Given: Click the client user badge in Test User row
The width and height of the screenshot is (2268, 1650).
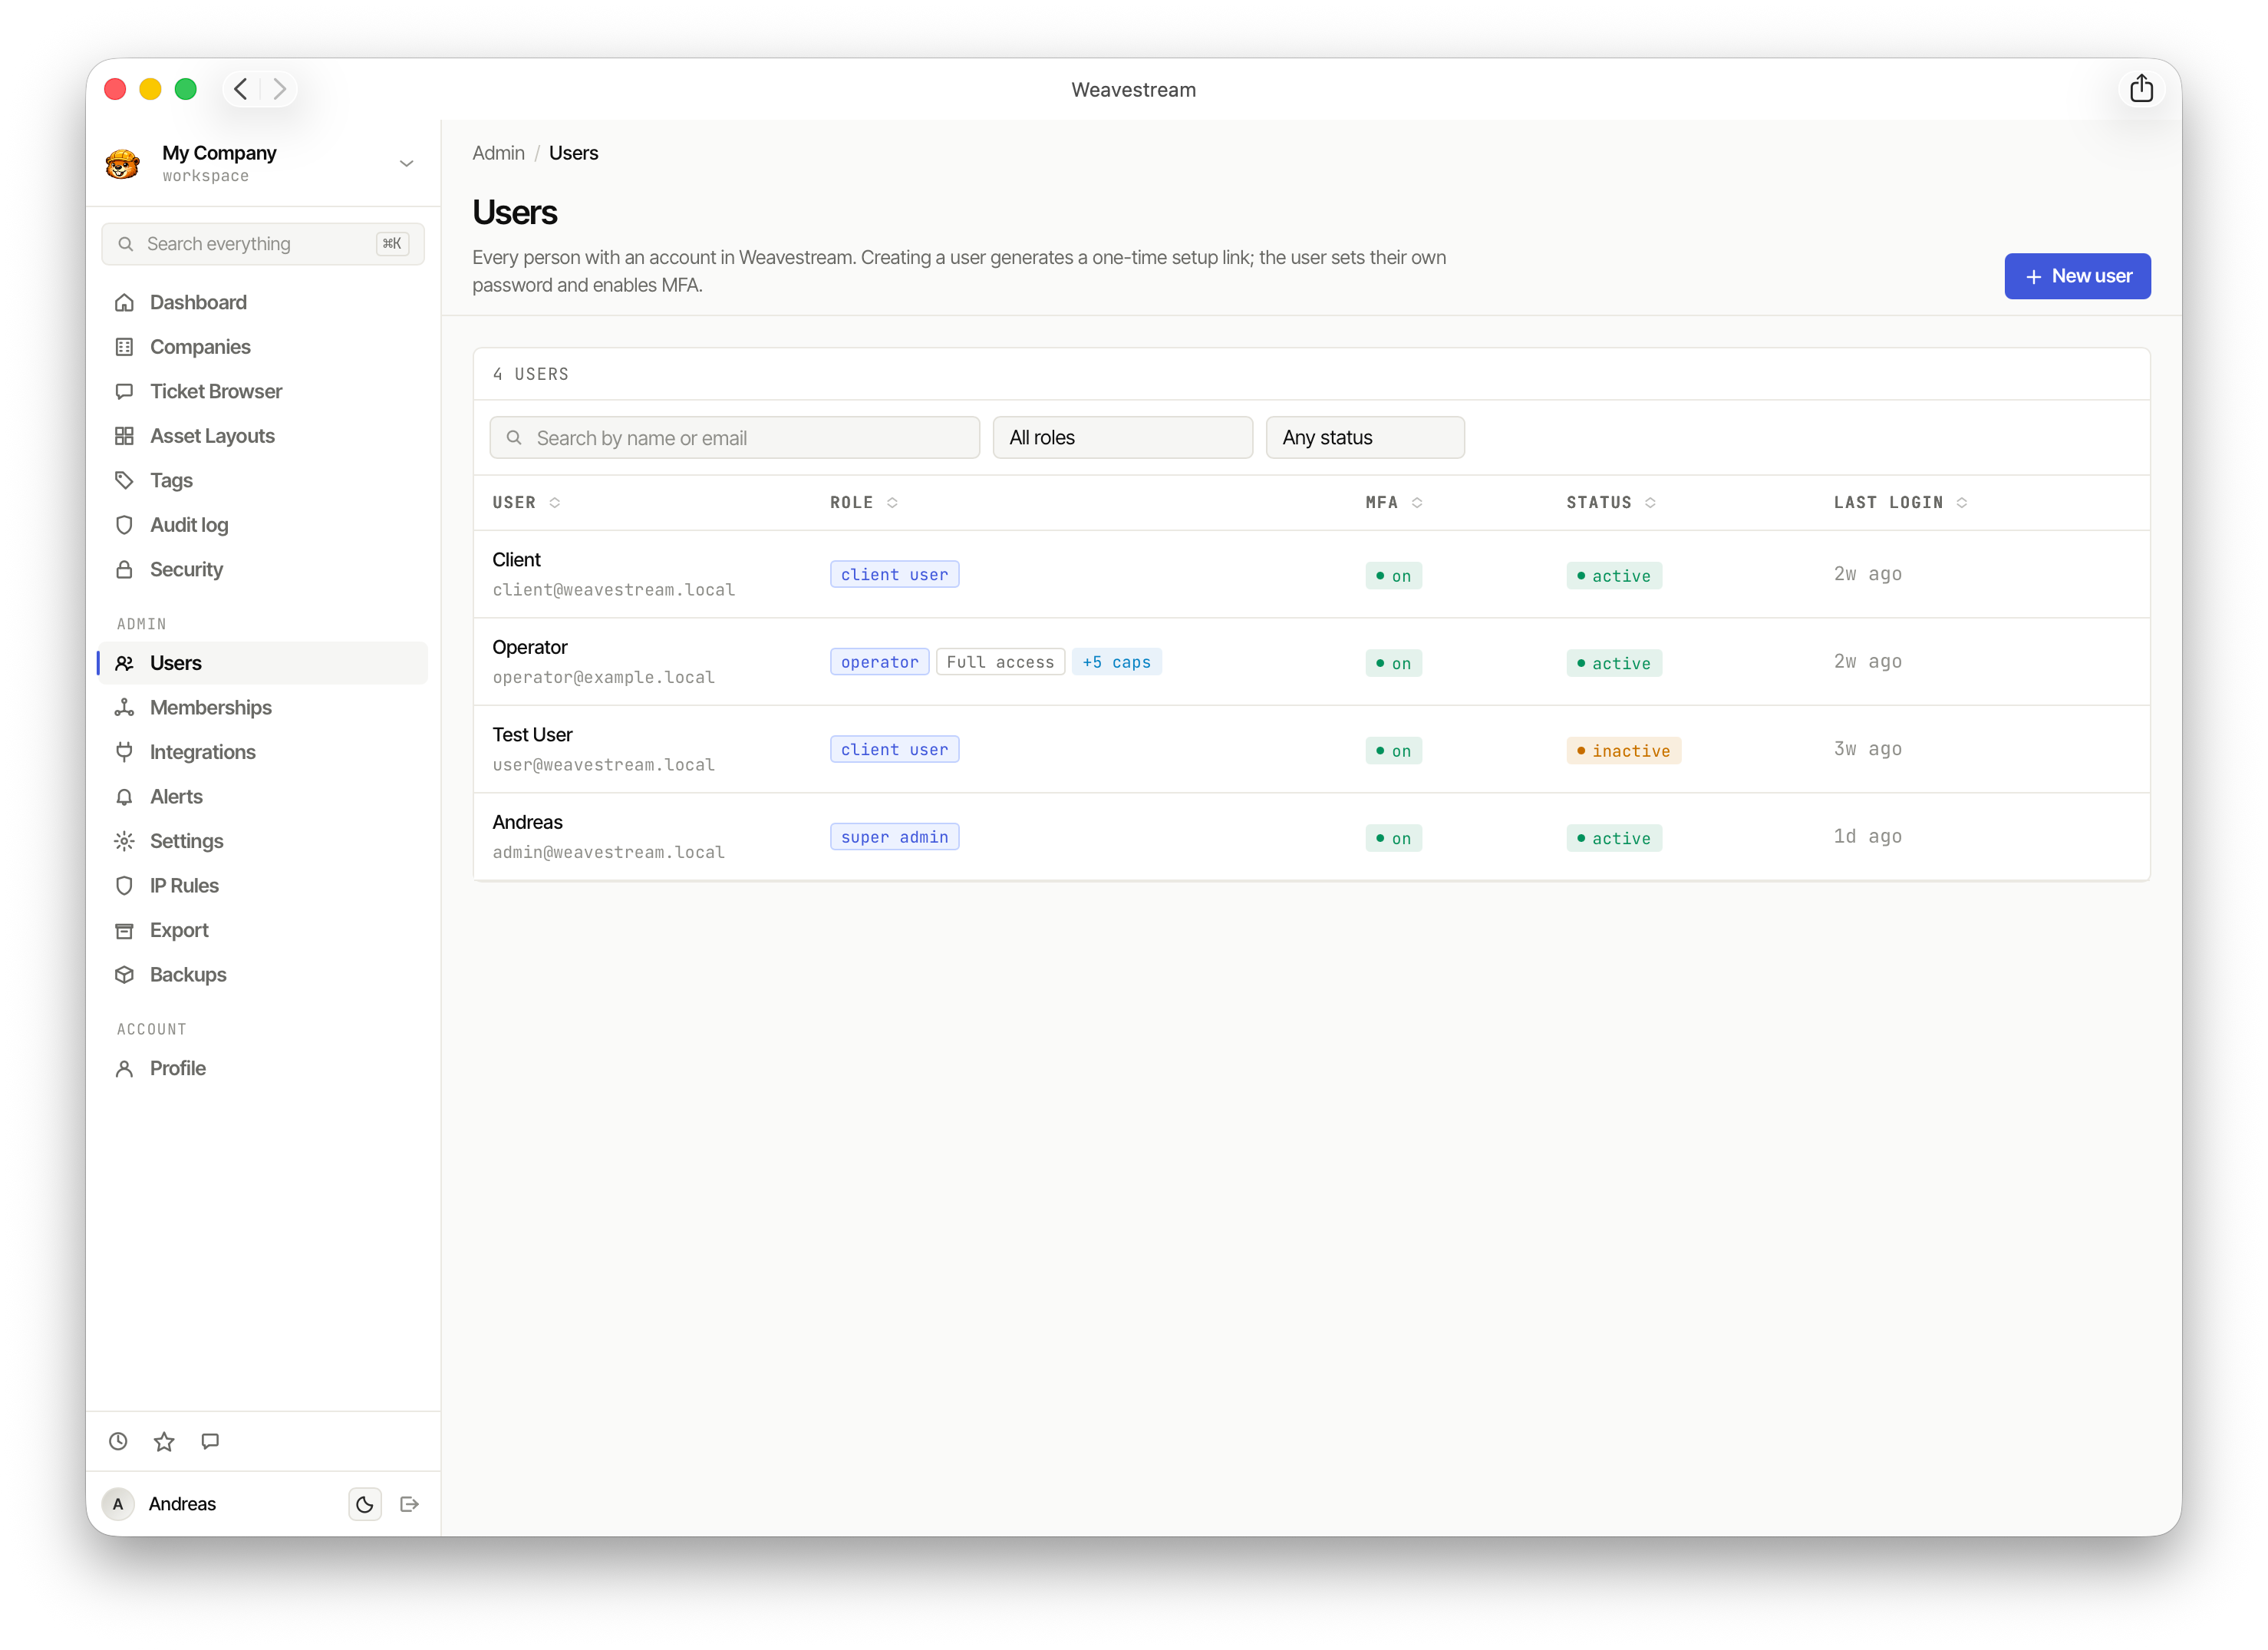Looking at the screenshot, I should pyautogui.click(x=894, y=750).
